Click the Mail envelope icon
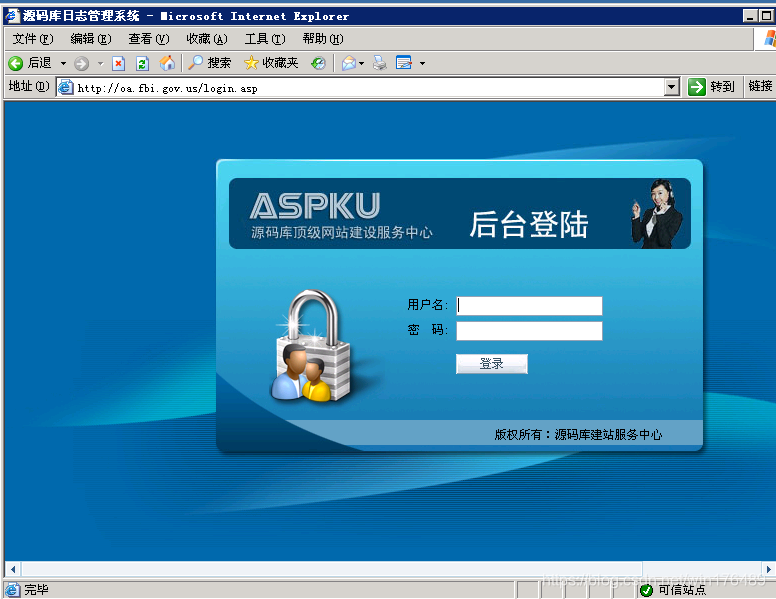 pos(349,63)
